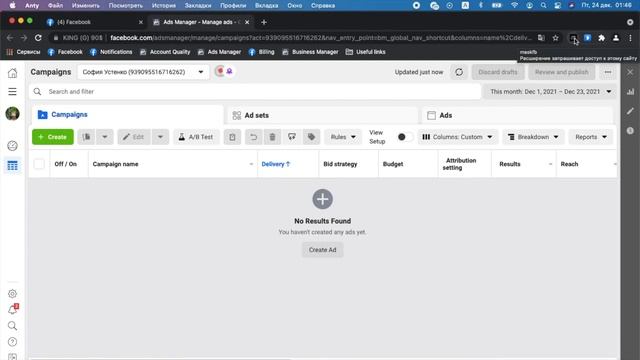
Task: Click the Create Ad button
Action: 322,250
